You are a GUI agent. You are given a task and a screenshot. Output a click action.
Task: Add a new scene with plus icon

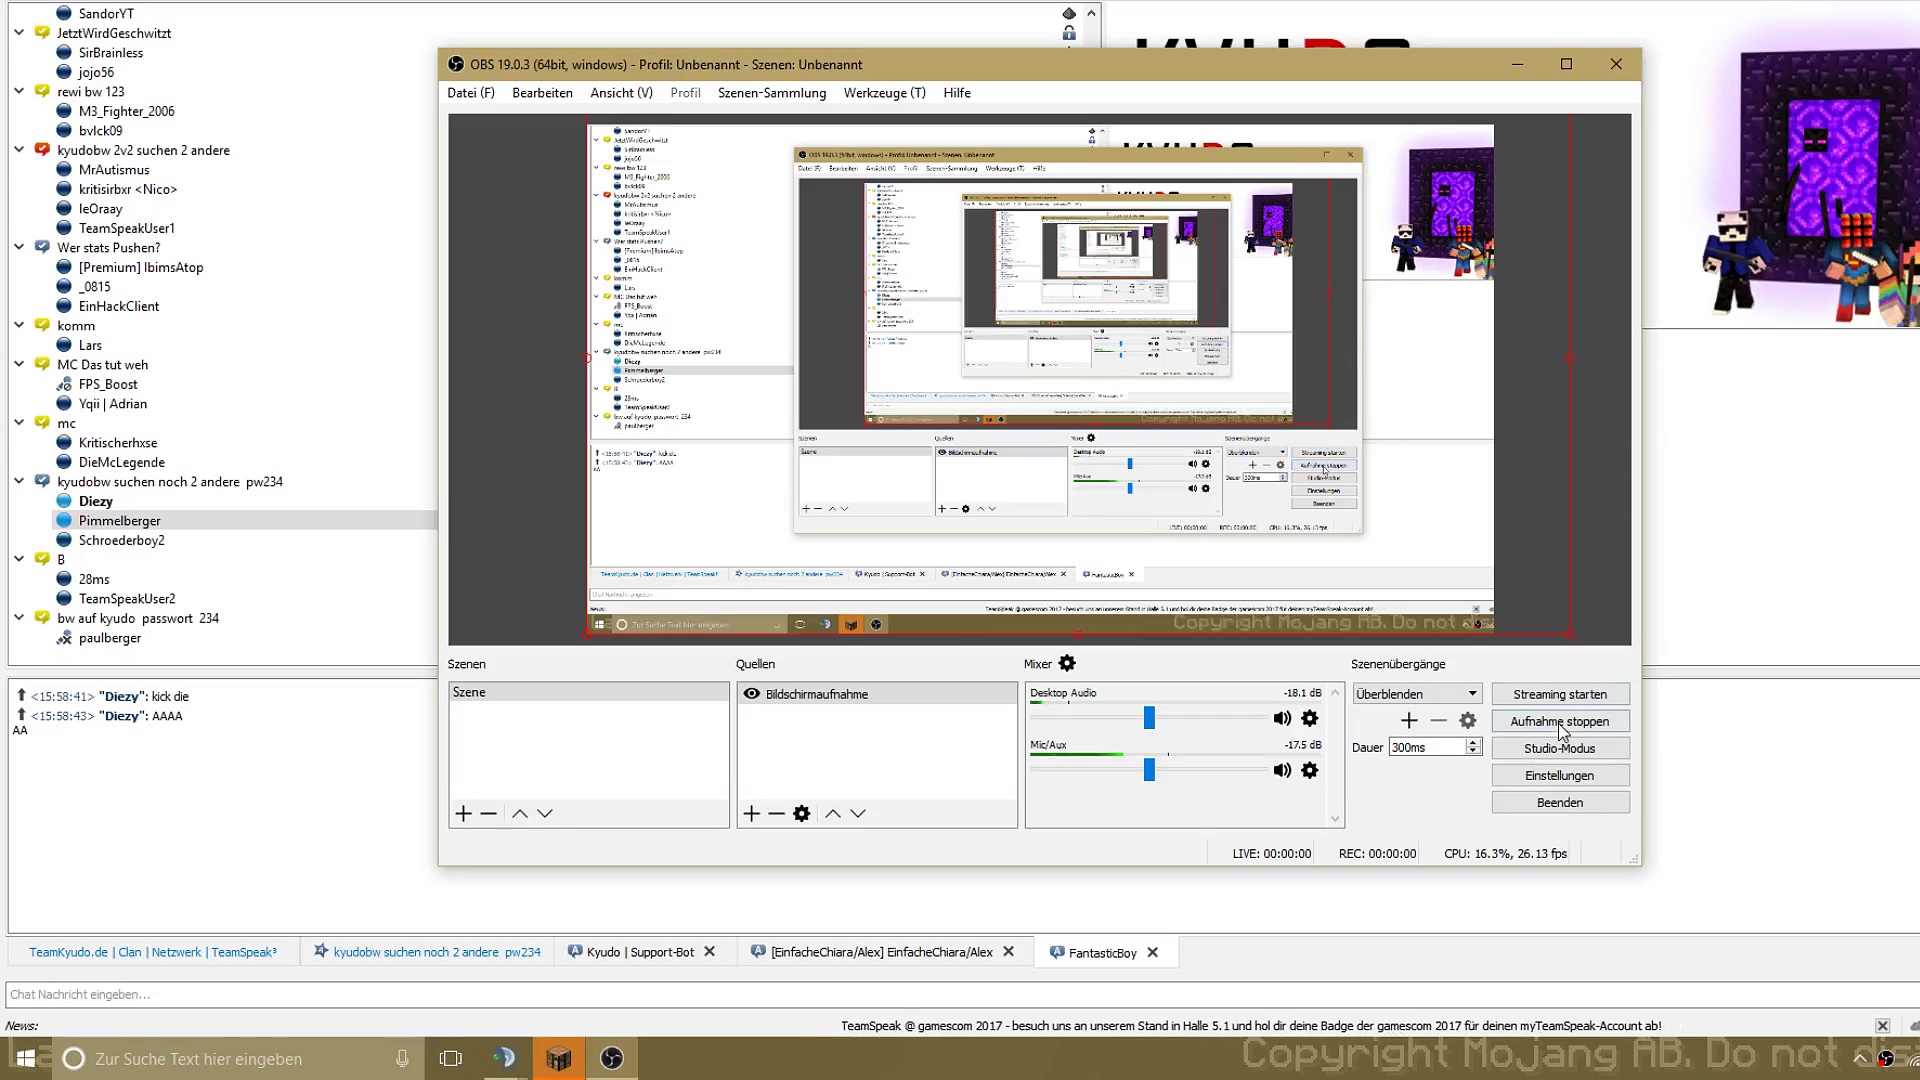pos(463,814)
